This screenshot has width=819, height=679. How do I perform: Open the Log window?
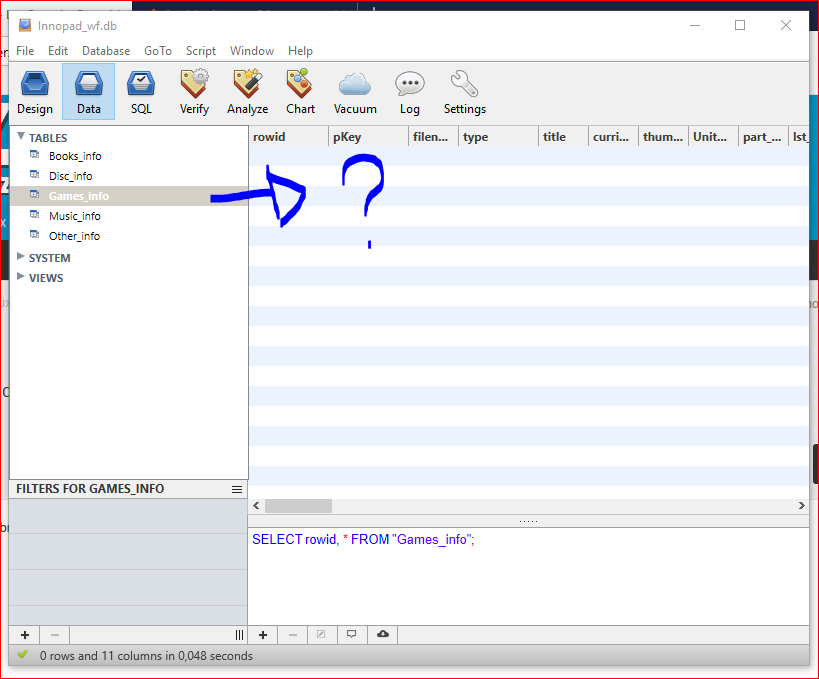point(409,92)
